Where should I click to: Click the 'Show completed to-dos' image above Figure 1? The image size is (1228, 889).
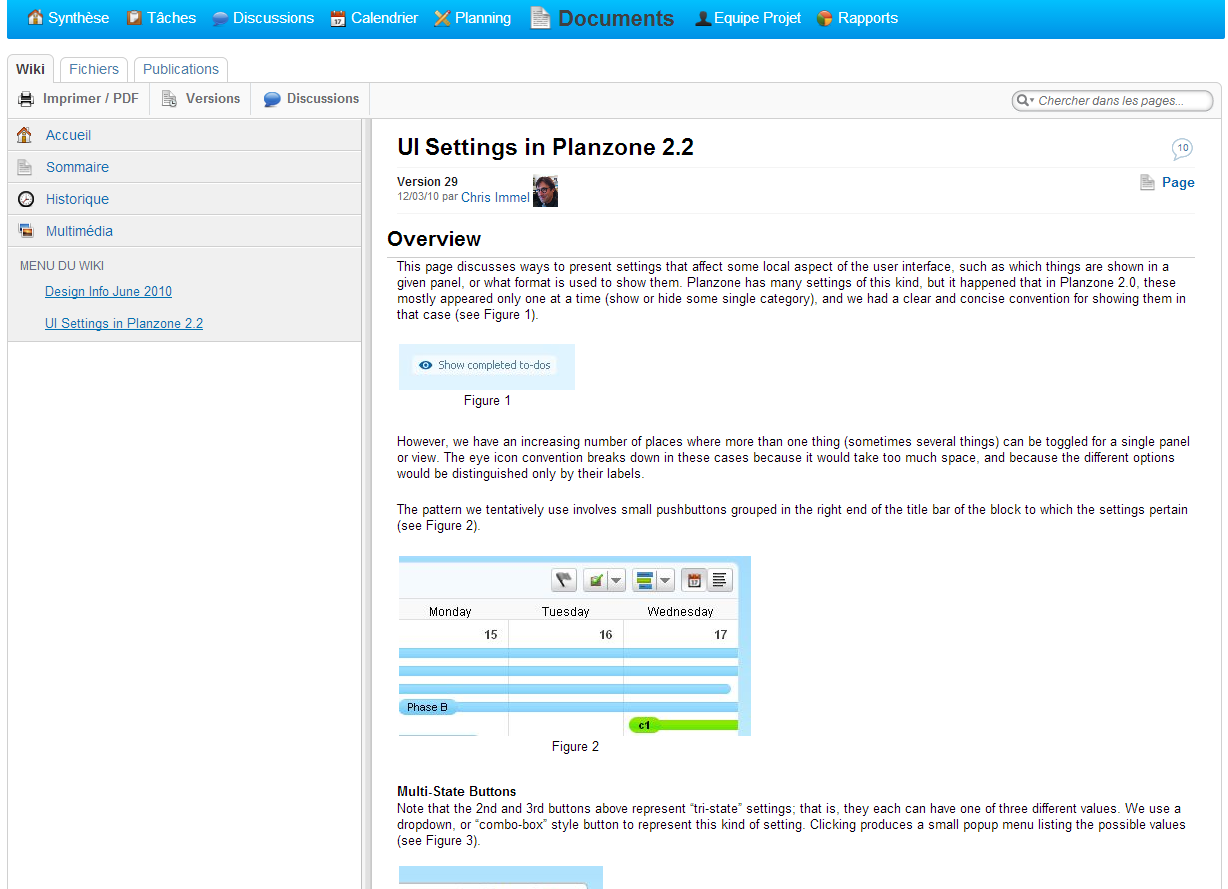click(487, 366)
